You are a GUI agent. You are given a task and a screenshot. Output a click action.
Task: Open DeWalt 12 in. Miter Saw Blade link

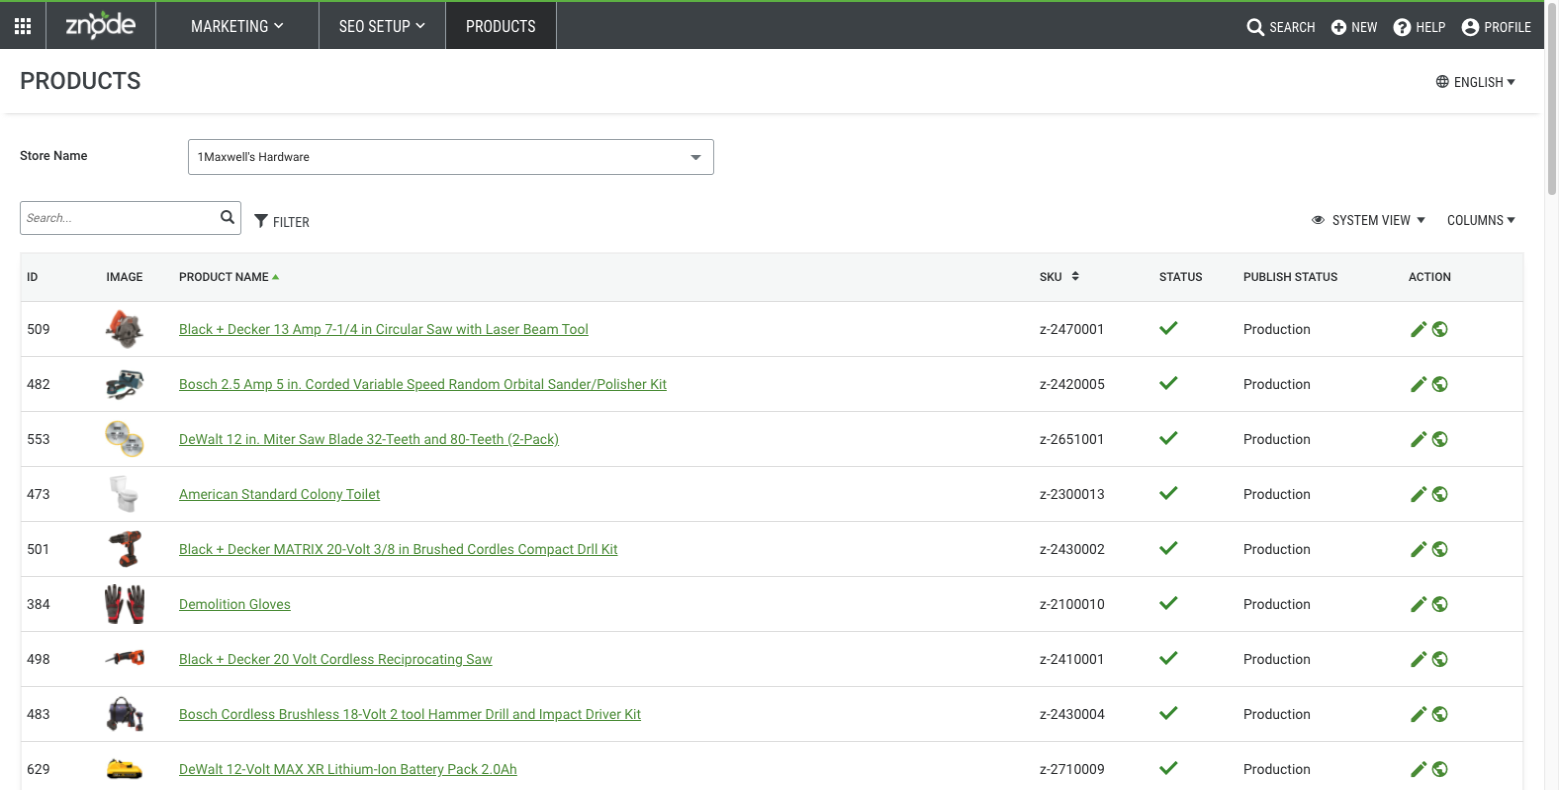369,439
